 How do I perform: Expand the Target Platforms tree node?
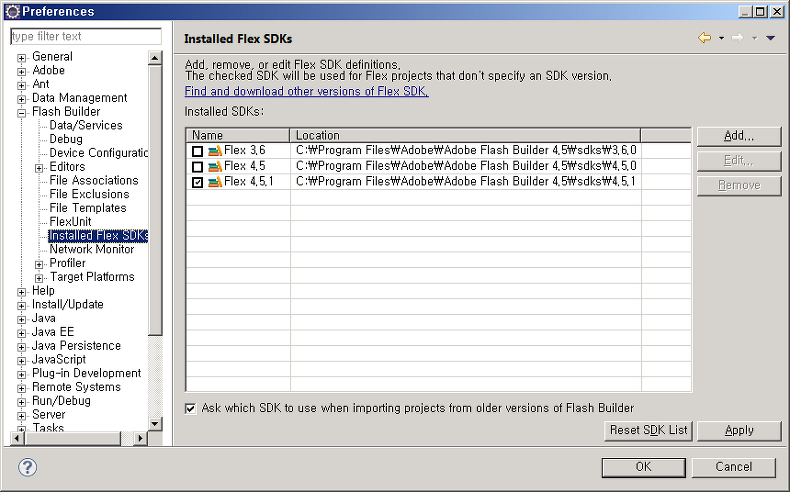[x=39, y=278]
